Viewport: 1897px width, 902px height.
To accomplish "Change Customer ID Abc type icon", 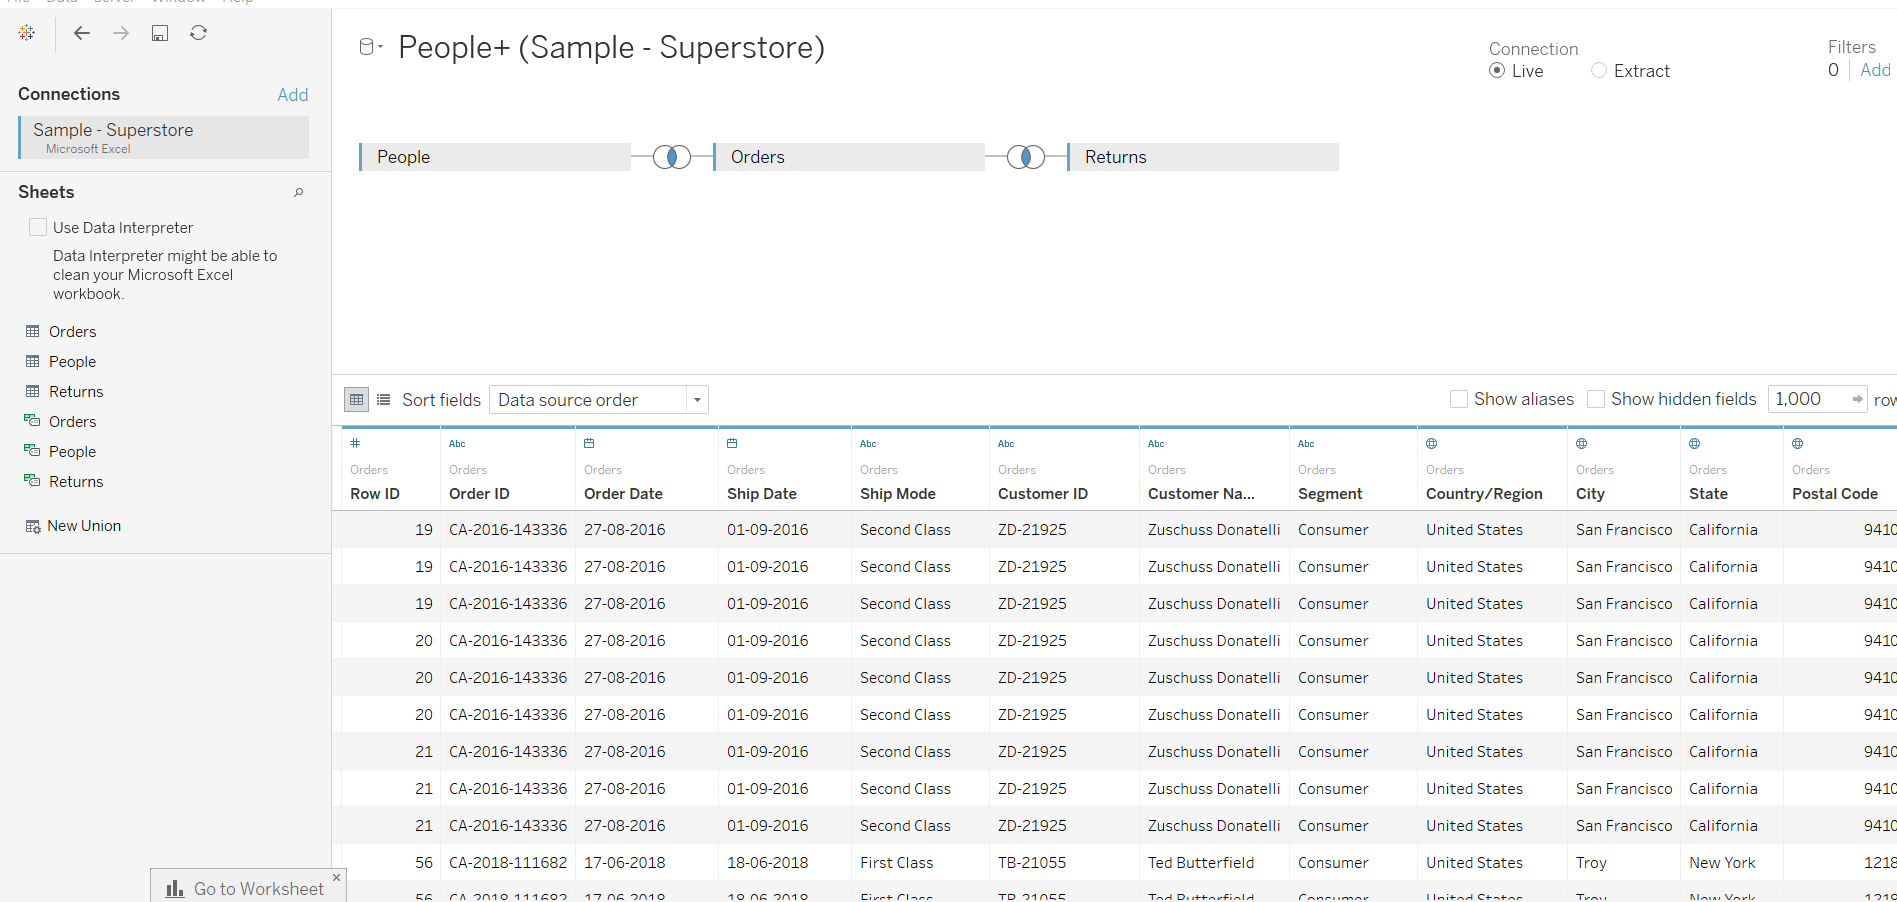I will pyautogui.click(x=1006, y=443).
